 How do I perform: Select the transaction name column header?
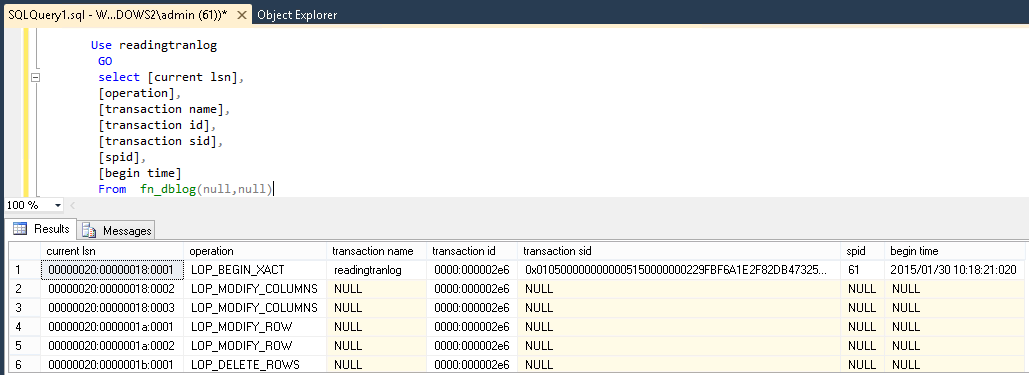click(x=377, y=251)
